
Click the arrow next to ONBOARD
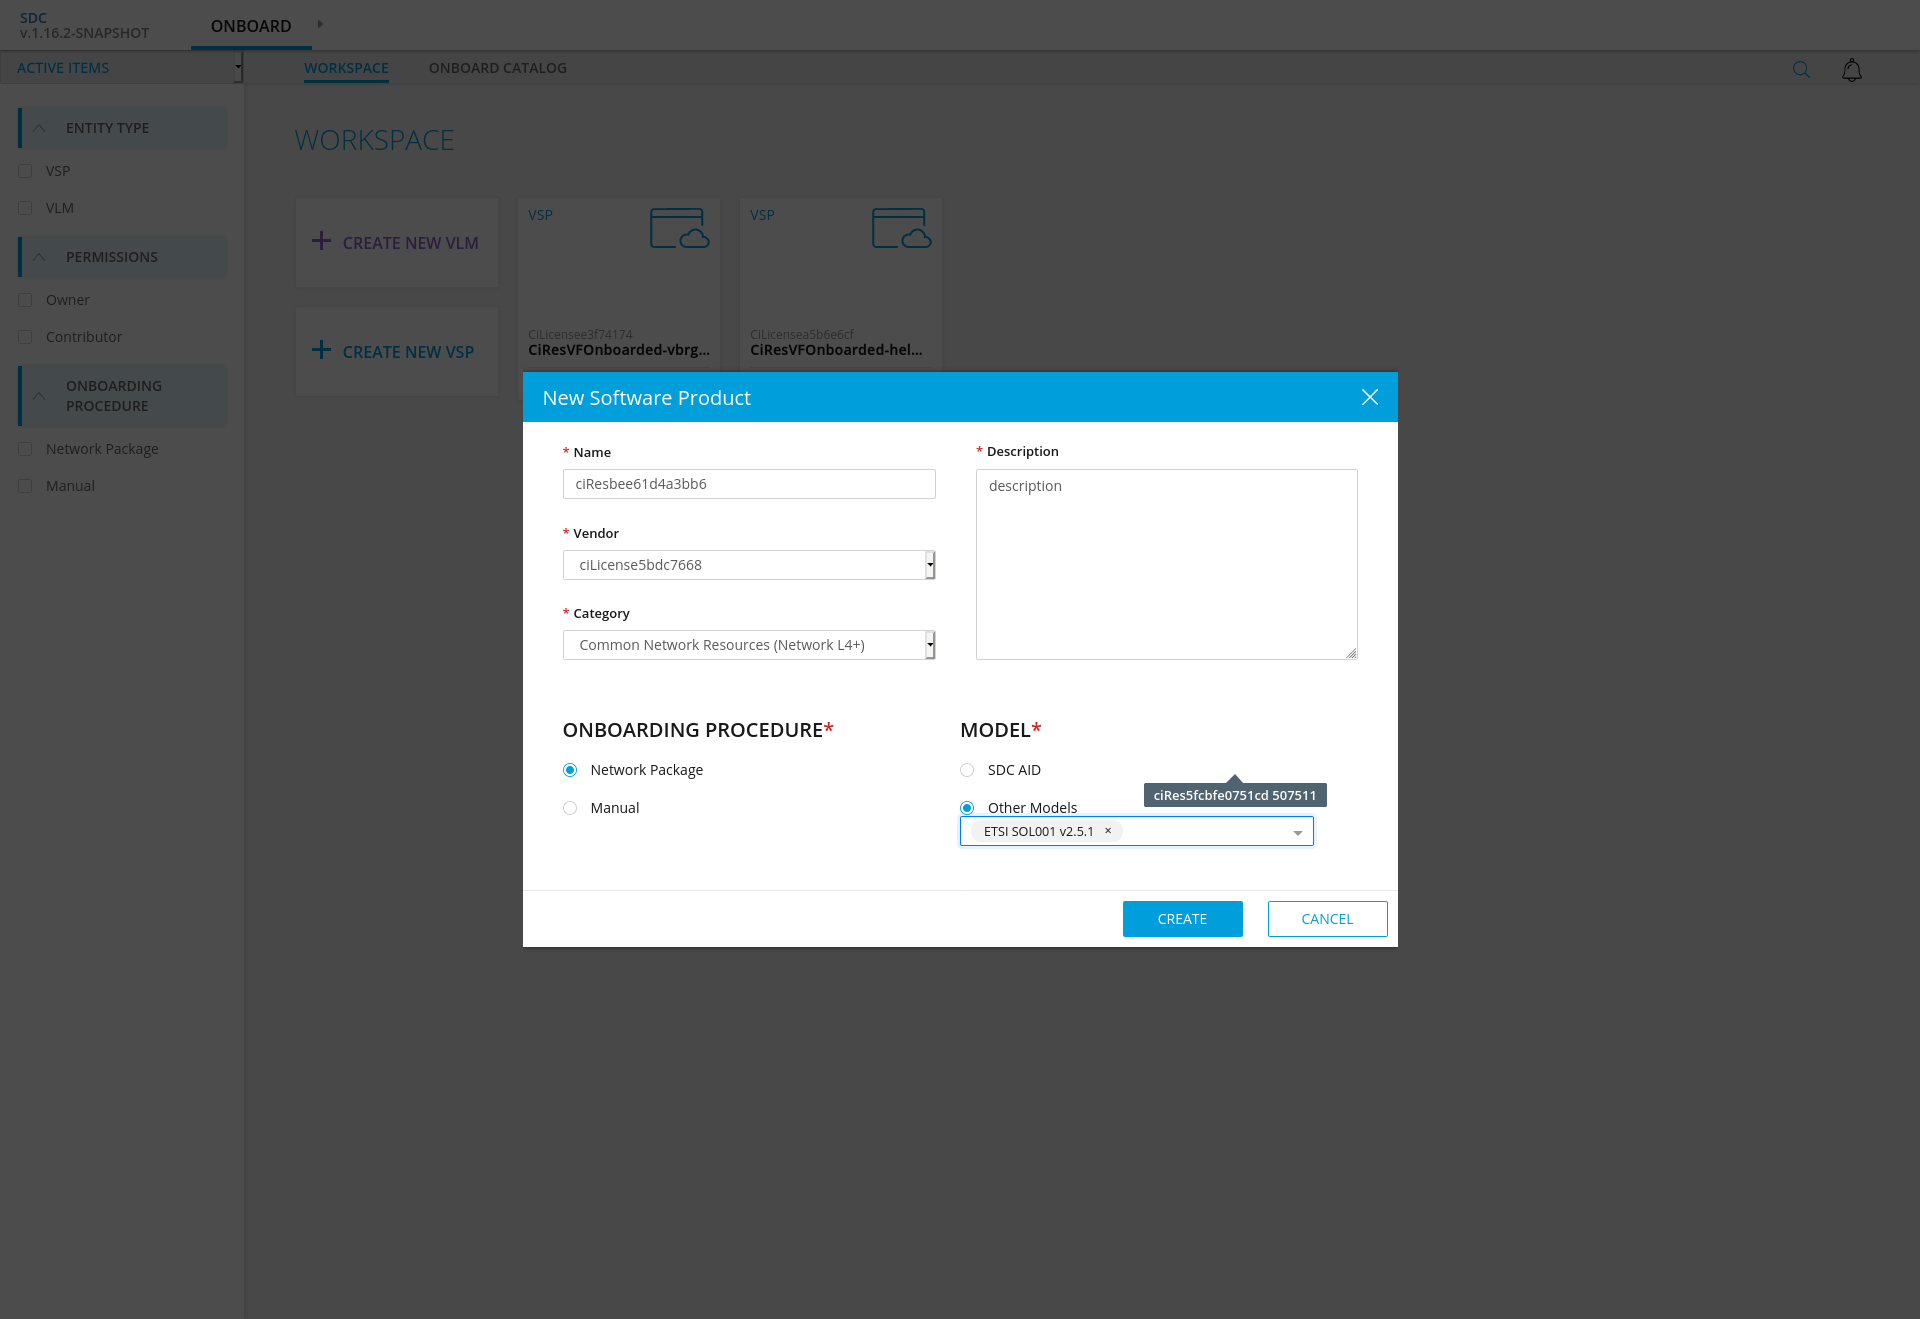[320, 24]
